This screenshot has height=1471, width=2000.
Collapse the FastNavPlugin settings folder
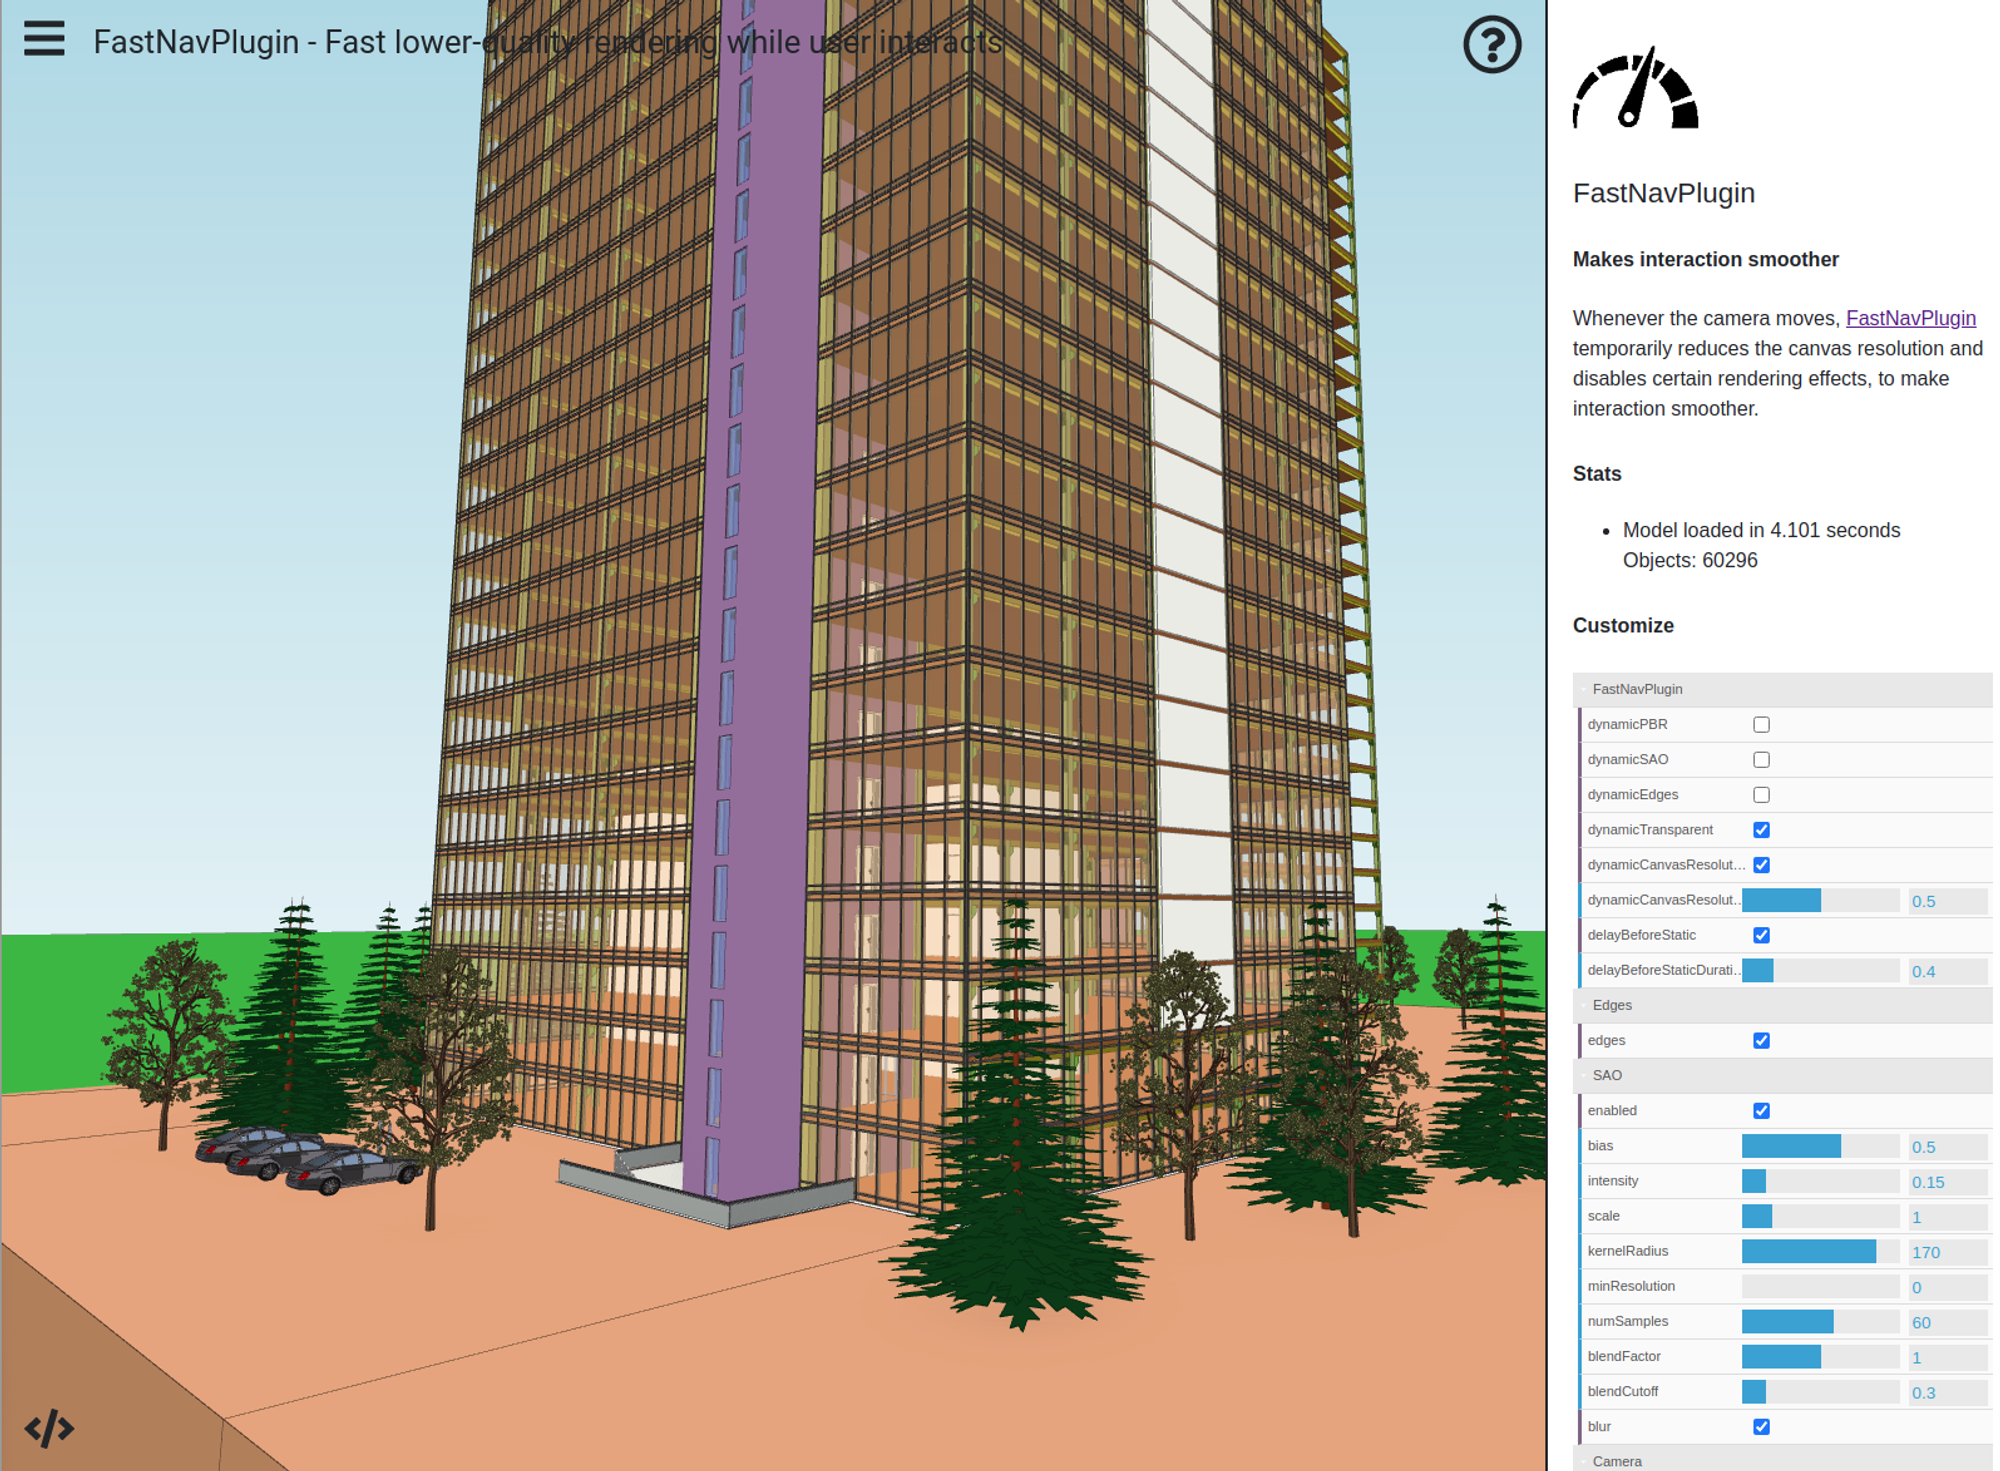pyautogui.click(x=1783, y=689)
